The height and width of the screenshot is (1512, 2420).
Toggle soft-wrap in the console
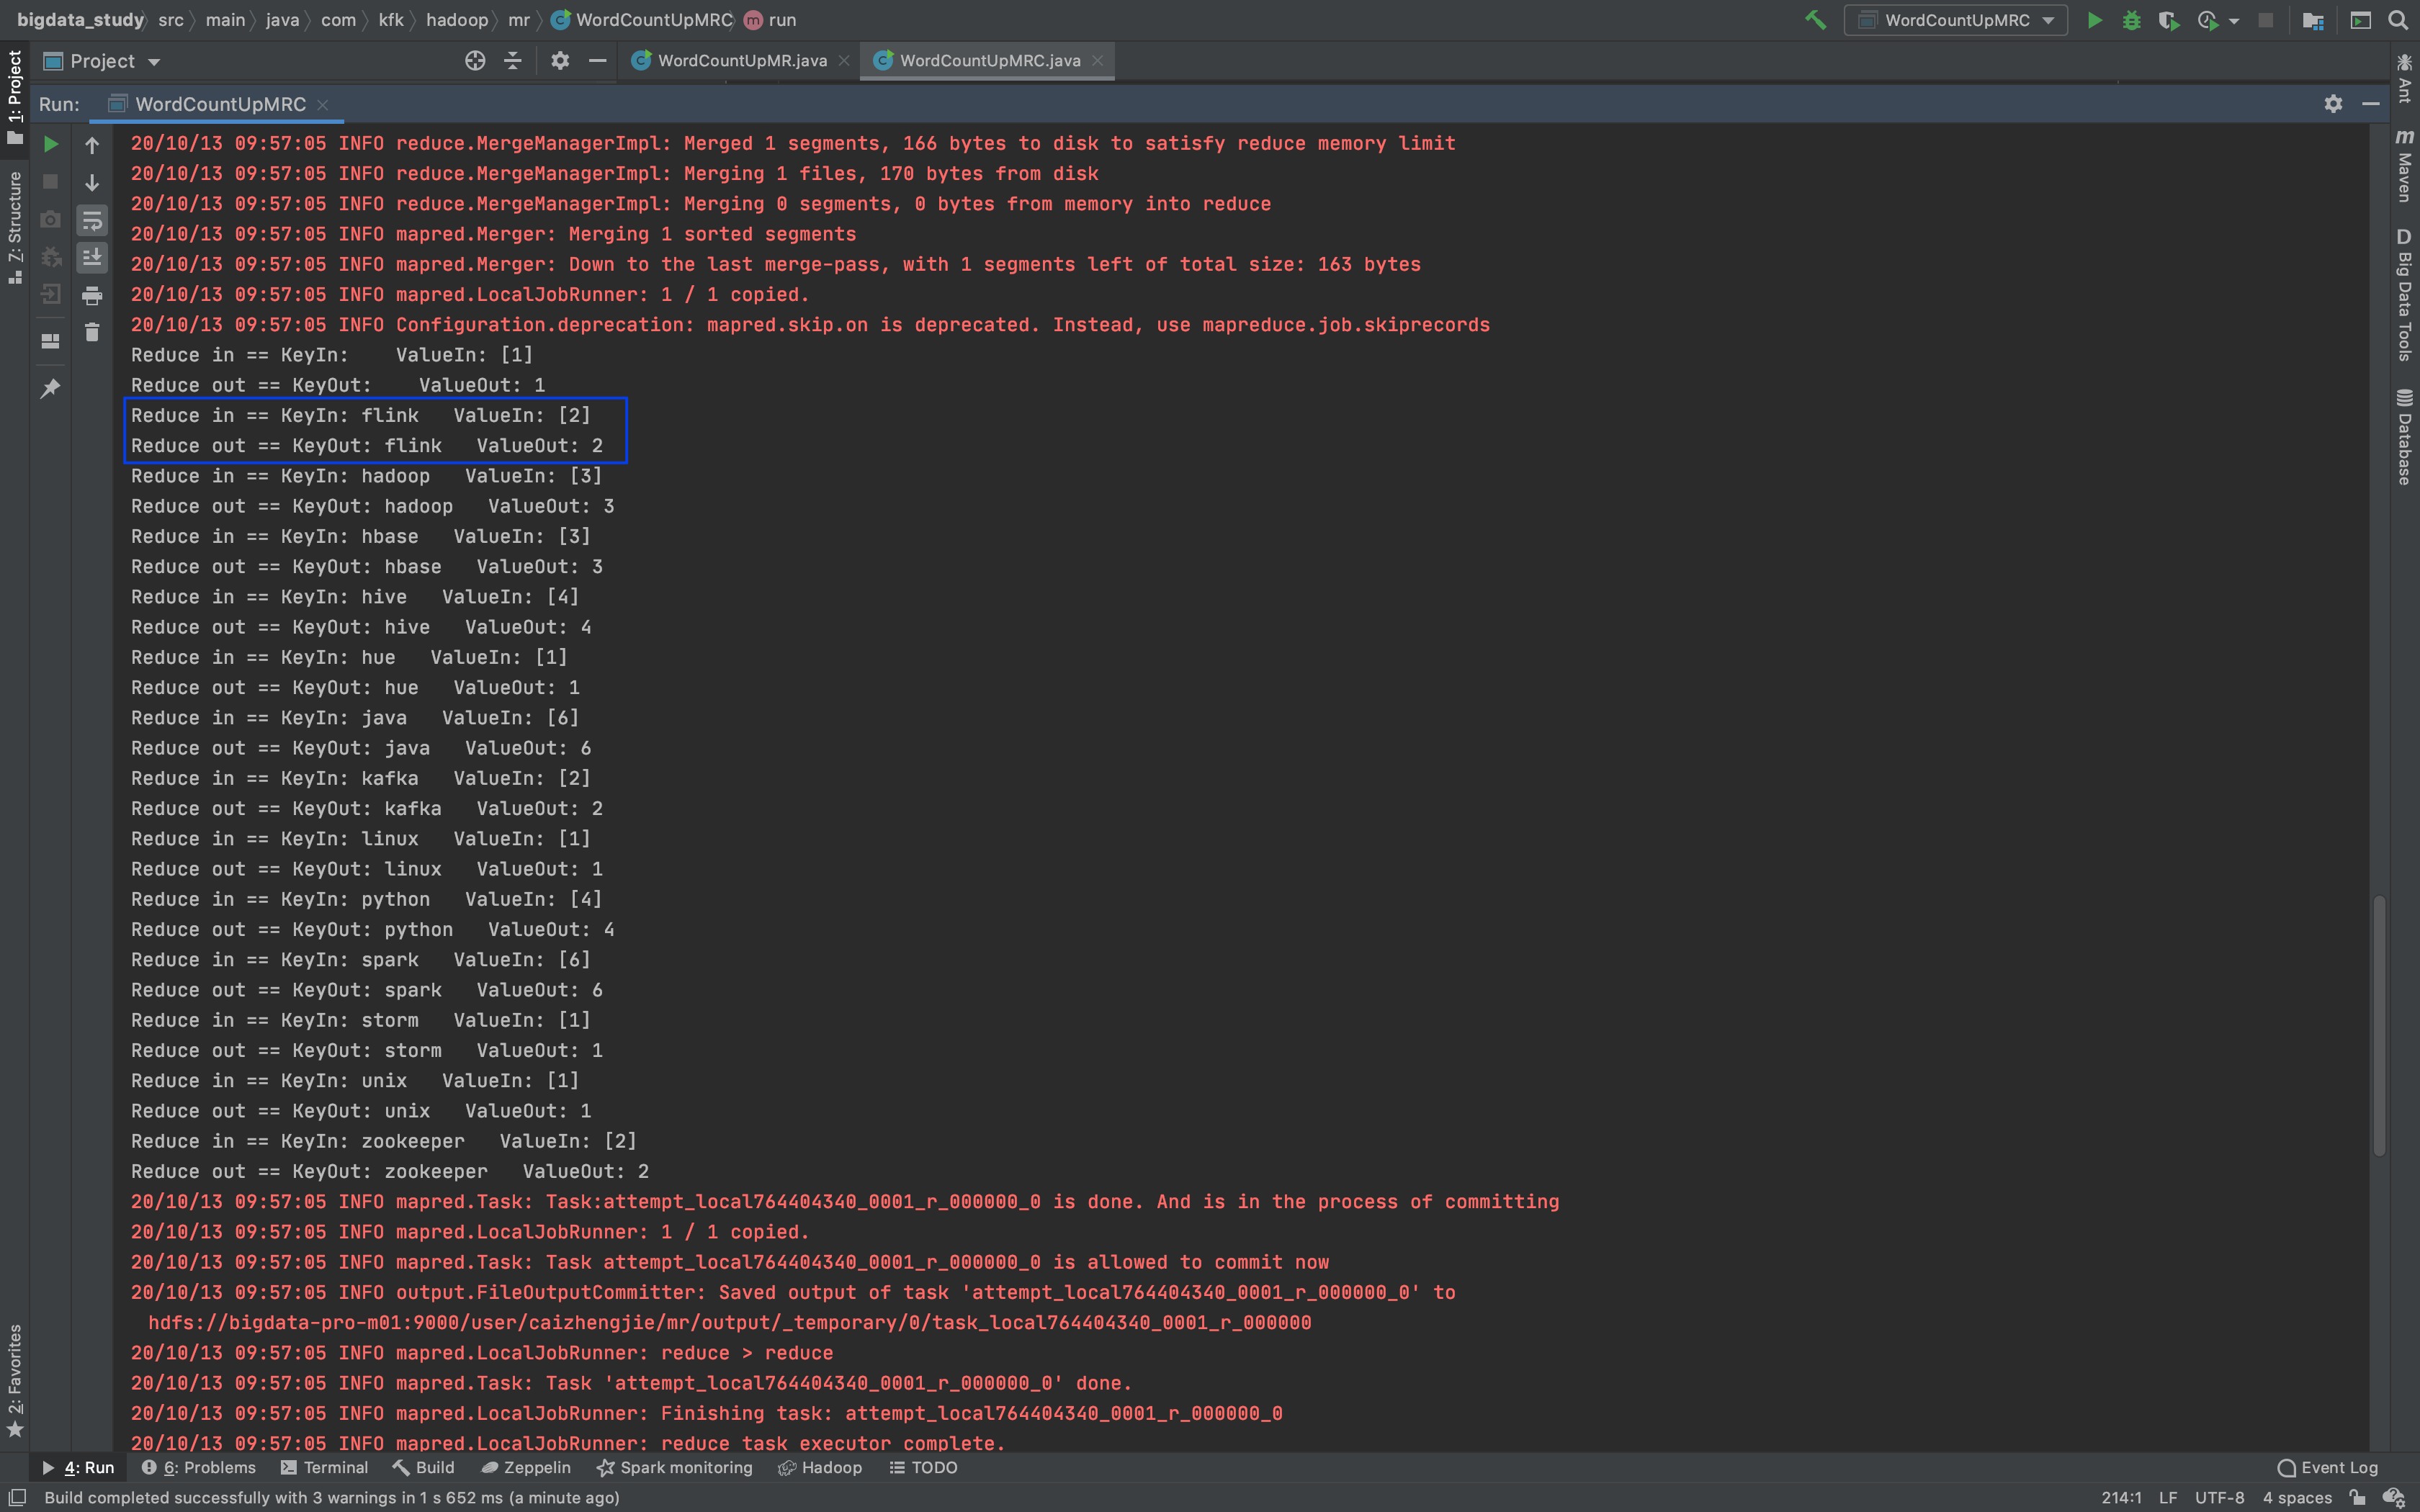click(x=93, y=220)
